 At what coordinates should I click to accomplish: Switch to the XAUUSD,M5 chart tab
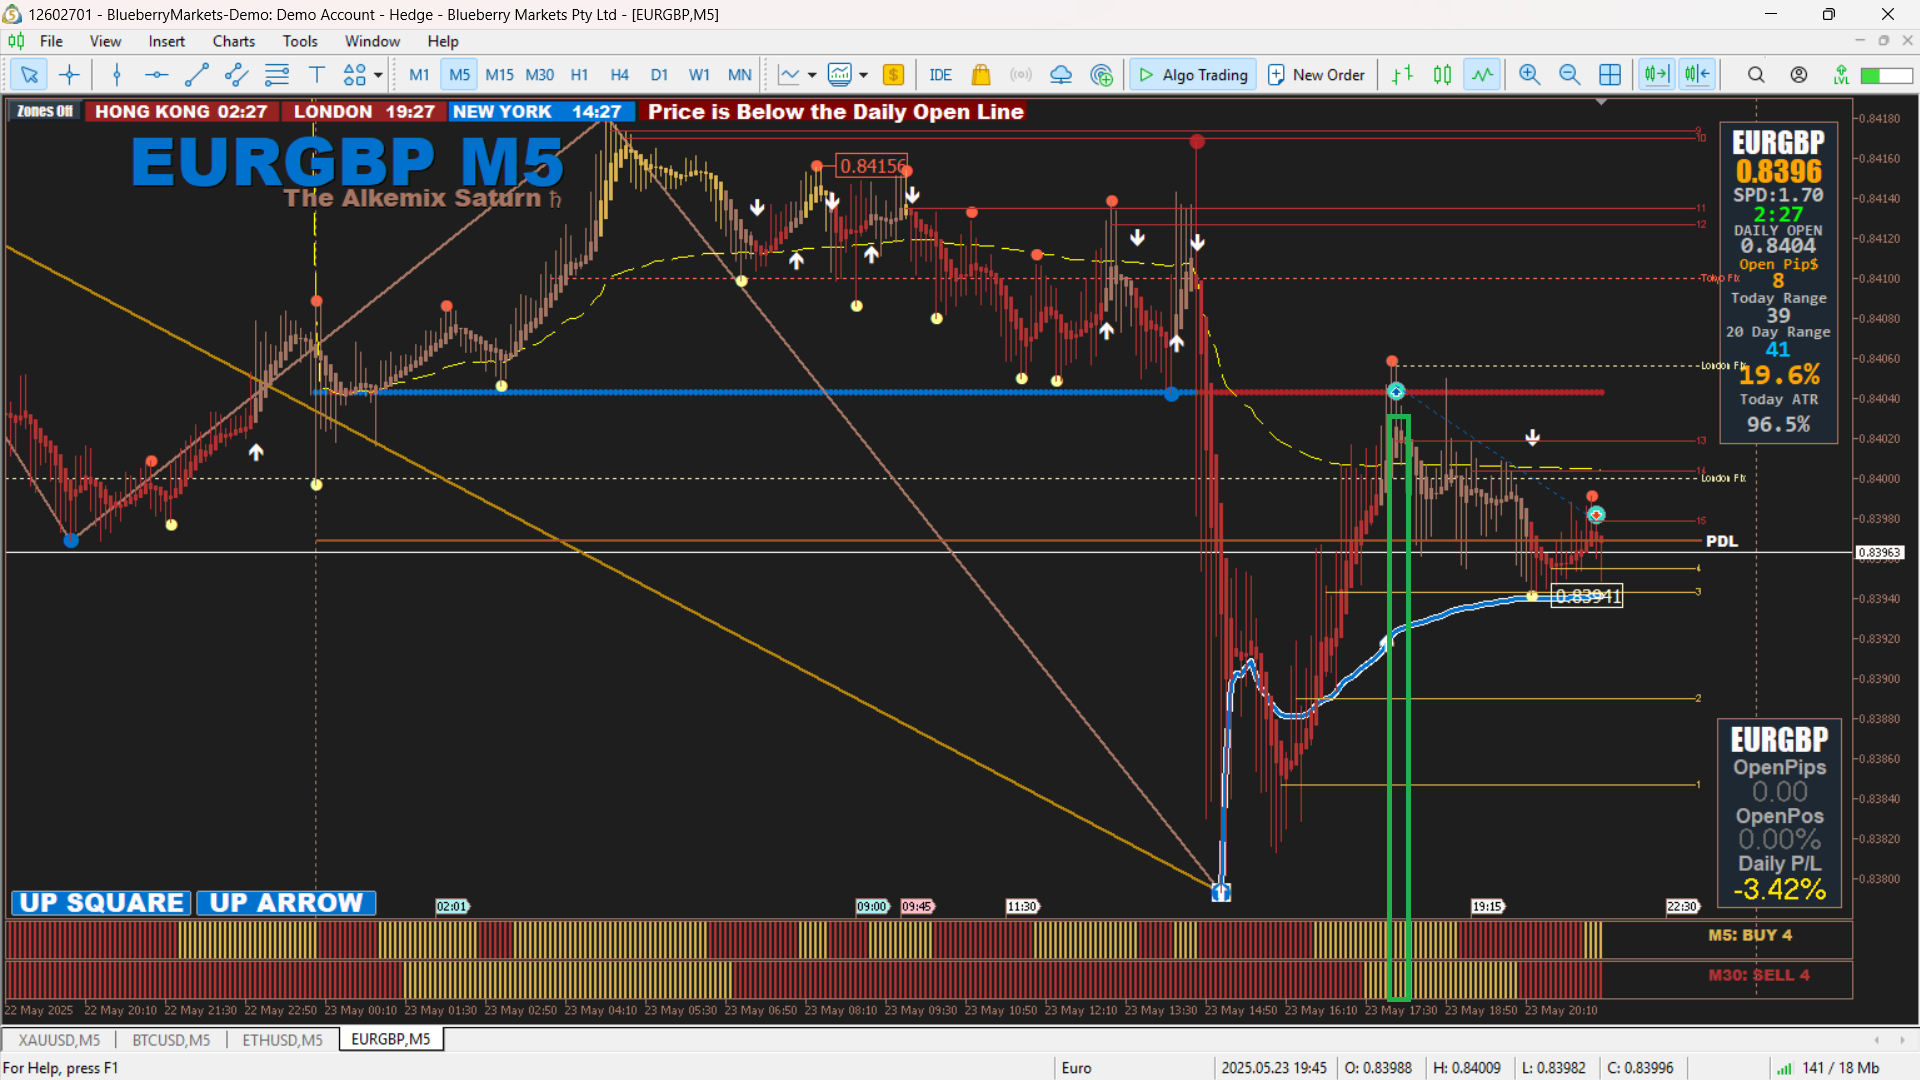click(x=59, y=1040)
